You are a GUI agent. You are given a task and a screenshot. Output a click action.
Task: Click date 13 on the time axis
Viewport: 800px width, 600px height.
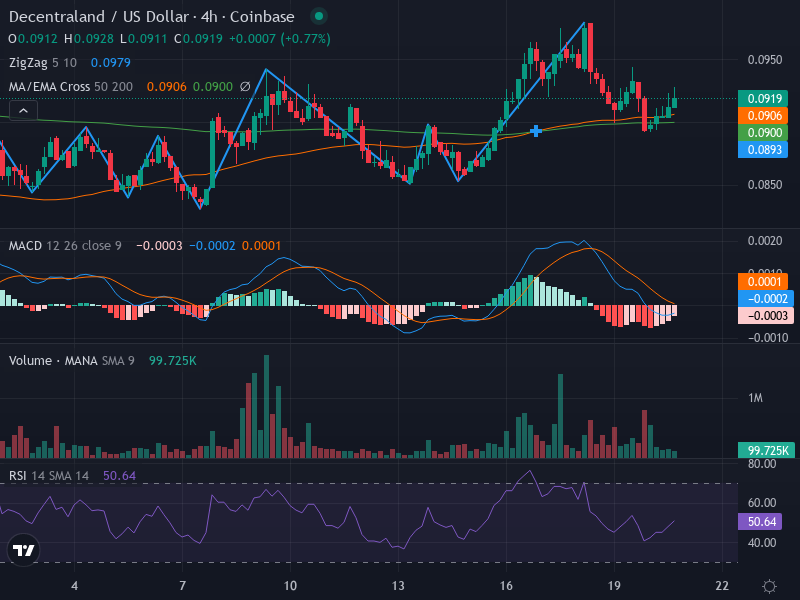click(398, 586)
